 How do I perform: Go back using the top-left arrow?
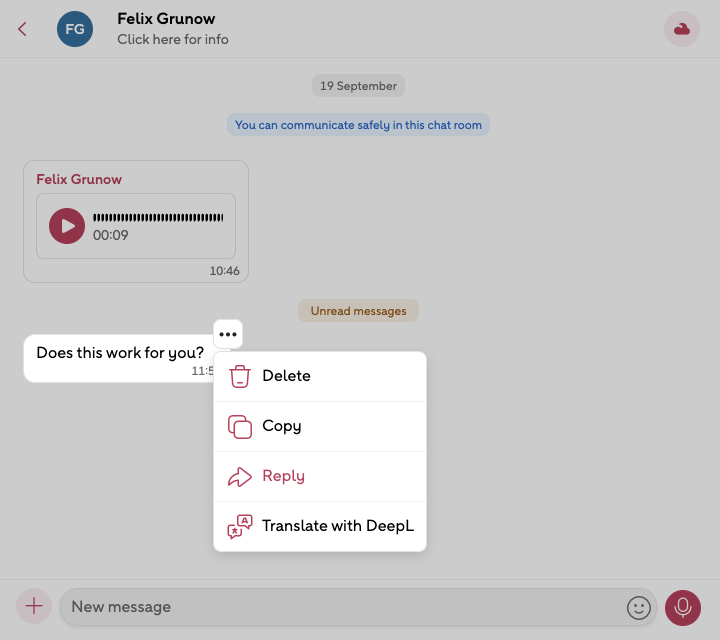point(22,29)
